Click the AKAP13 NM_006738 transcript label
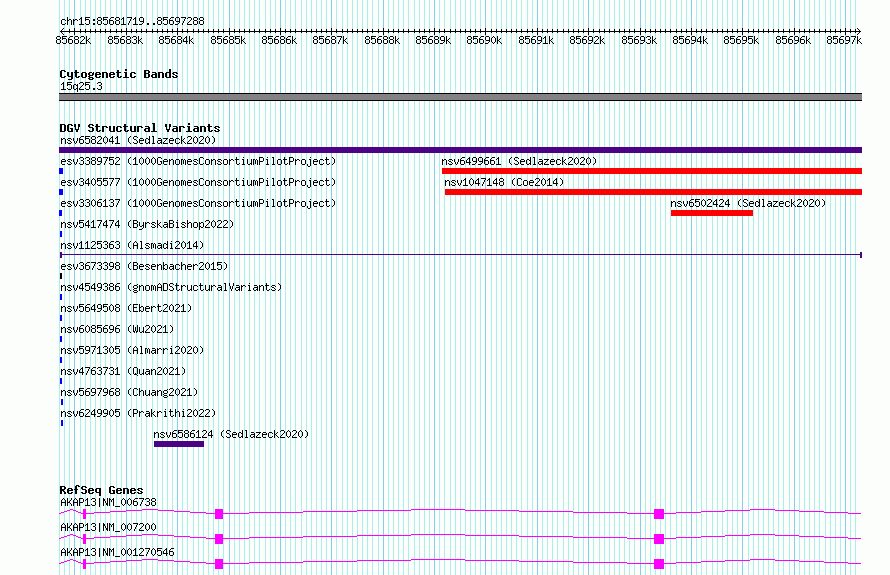 click(108, 502)
